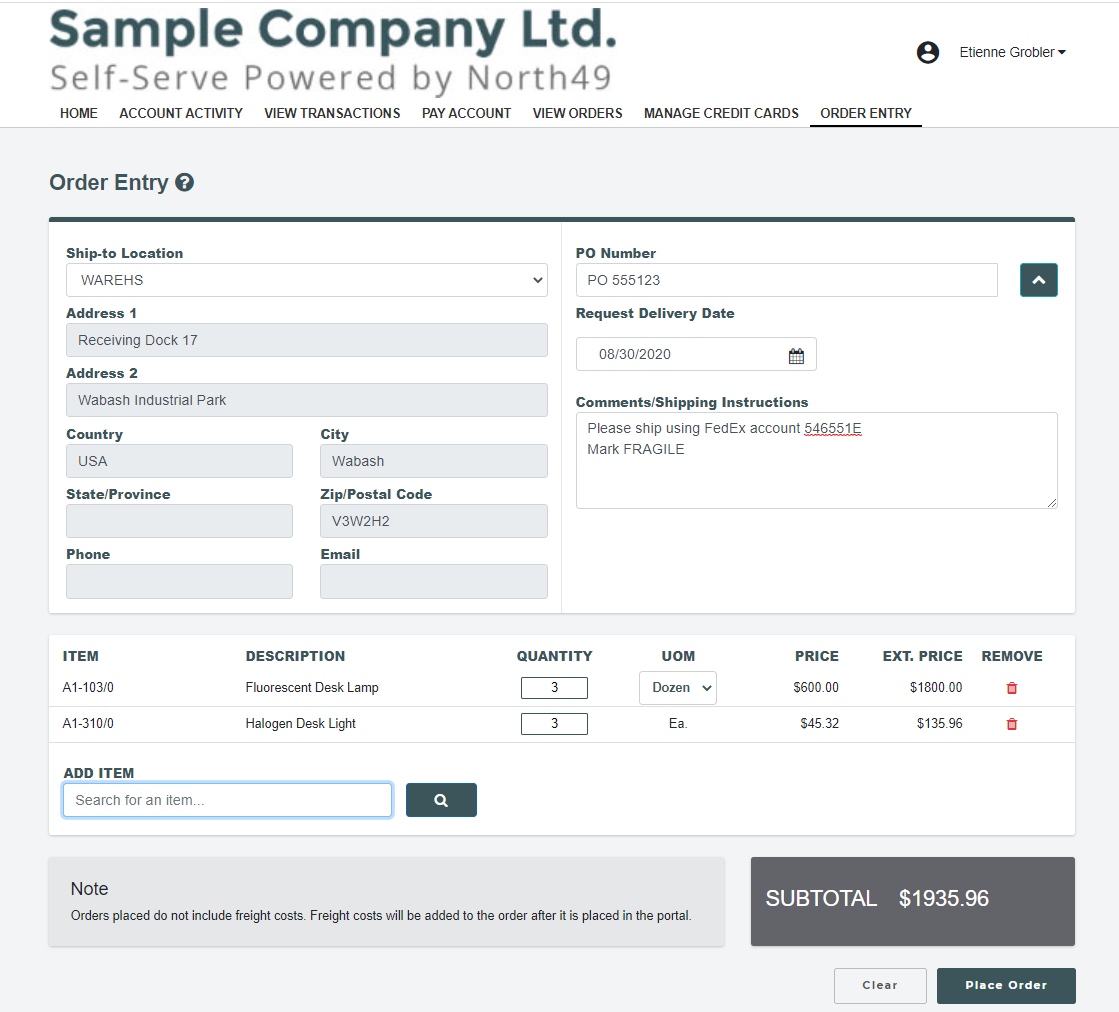
Task: Open the View Transactions tab
Action: pos(332,113)
